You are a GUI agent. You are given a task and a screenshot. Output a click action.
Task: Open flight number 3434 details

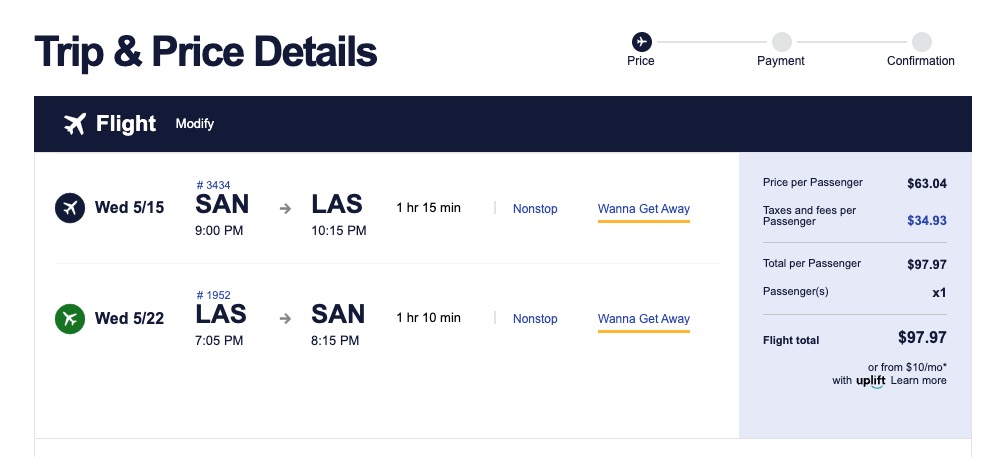tap(213, 185)
